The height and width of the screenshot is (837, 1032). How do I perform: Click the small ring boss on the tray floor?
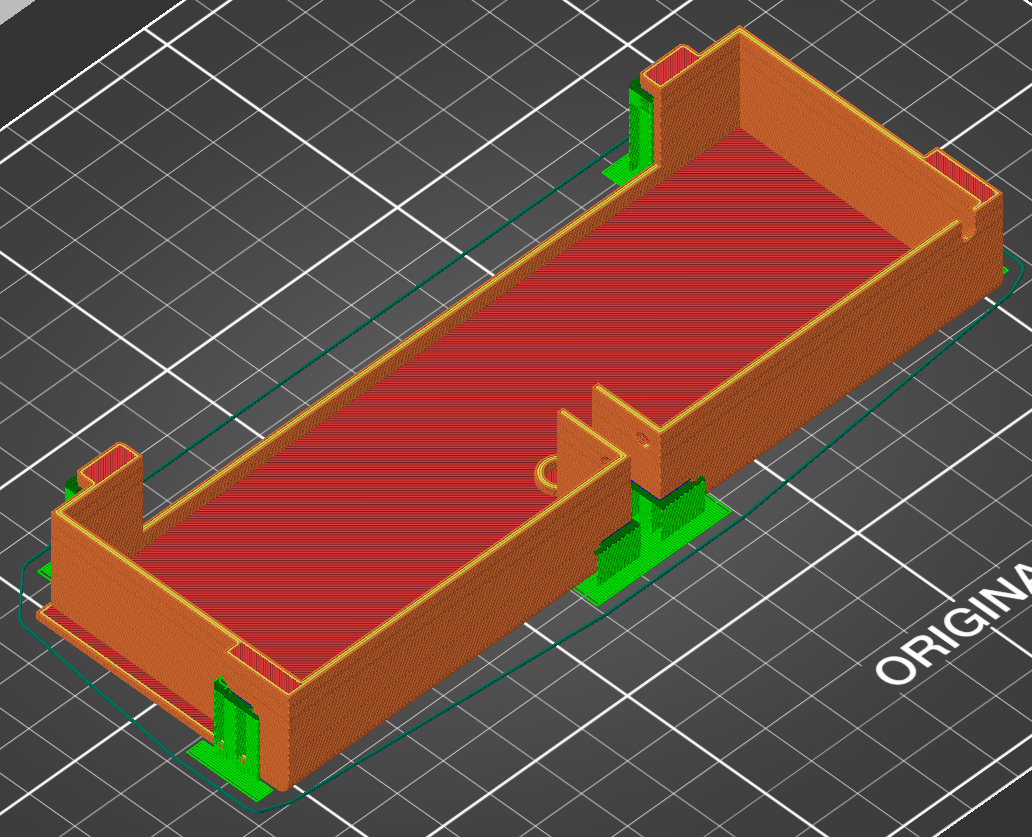[x=548, y=475]
